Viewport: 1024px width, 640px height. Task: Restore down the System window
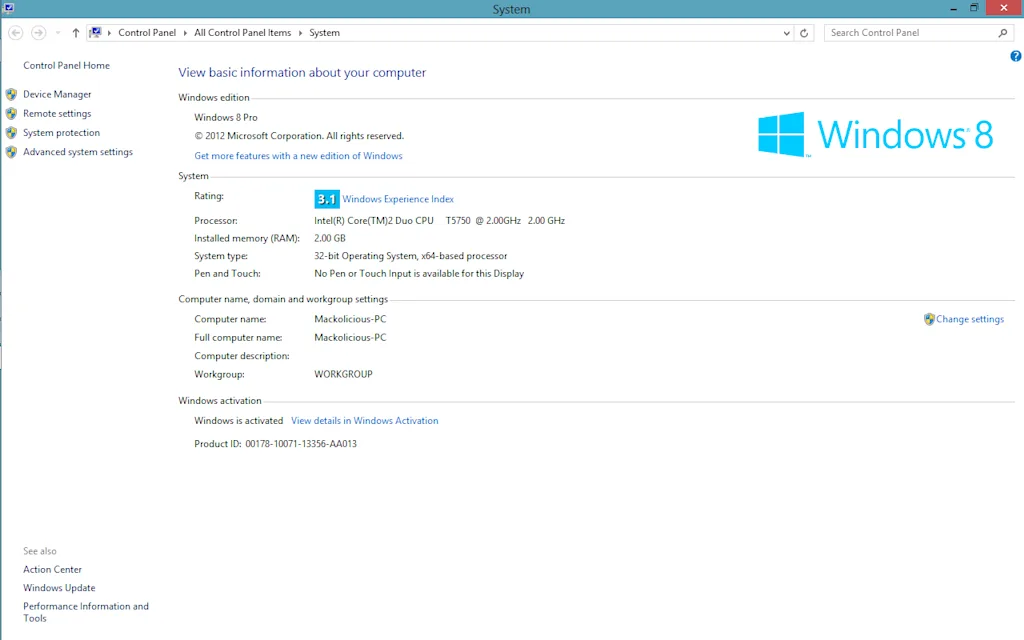pyautogui.click(x=974, y=8)
